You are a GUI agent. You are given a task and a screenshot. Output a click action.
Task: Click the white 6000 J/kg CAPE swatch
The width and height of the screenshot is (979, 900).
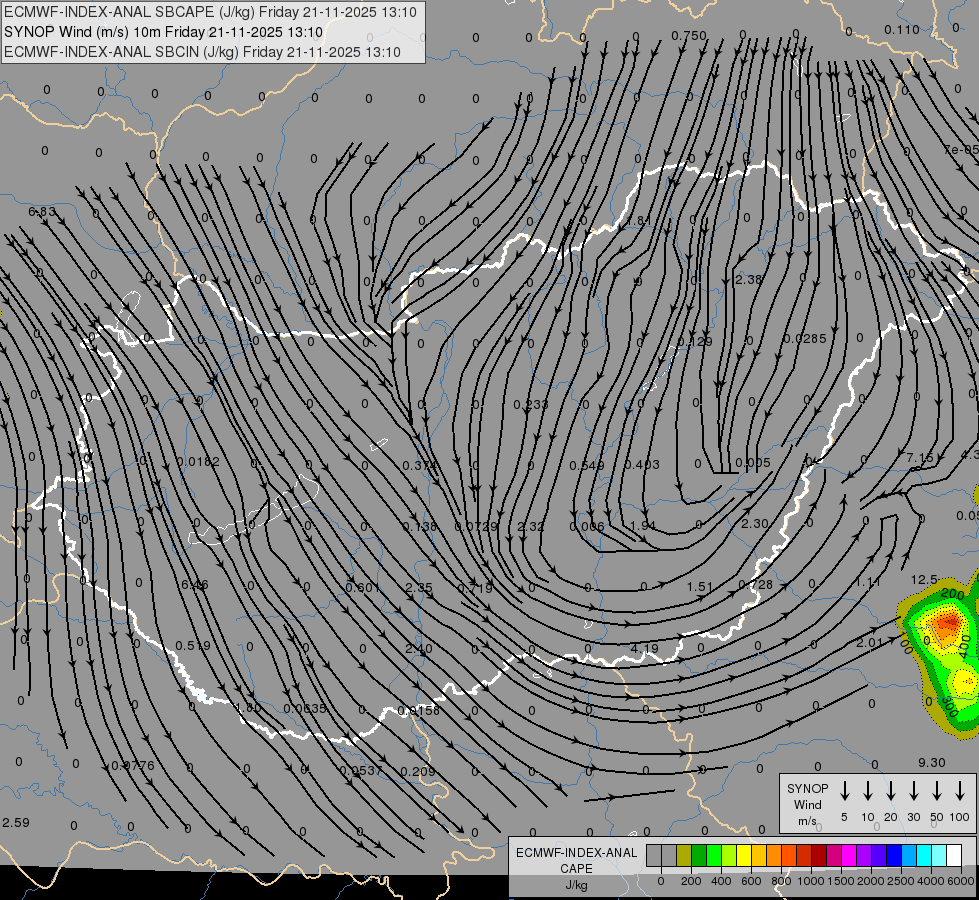tap(954, 856)
